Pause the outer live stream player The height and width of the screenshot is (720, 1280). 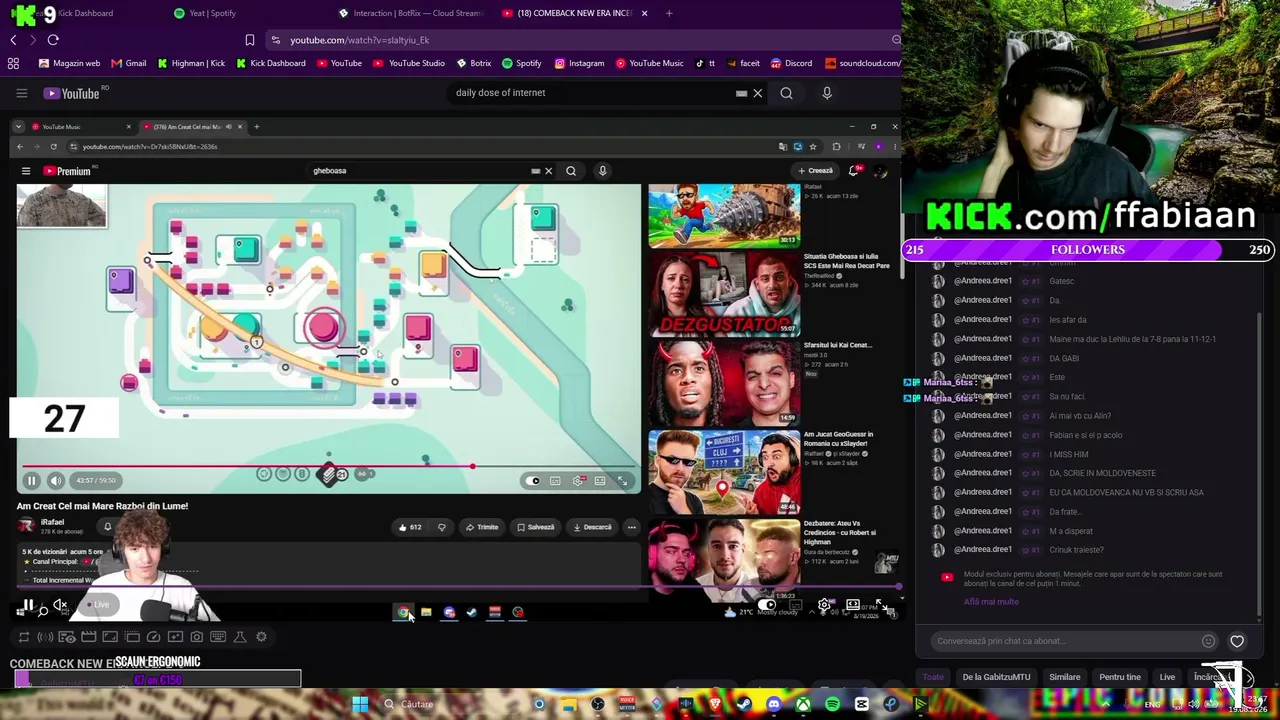tap(27, 605)
